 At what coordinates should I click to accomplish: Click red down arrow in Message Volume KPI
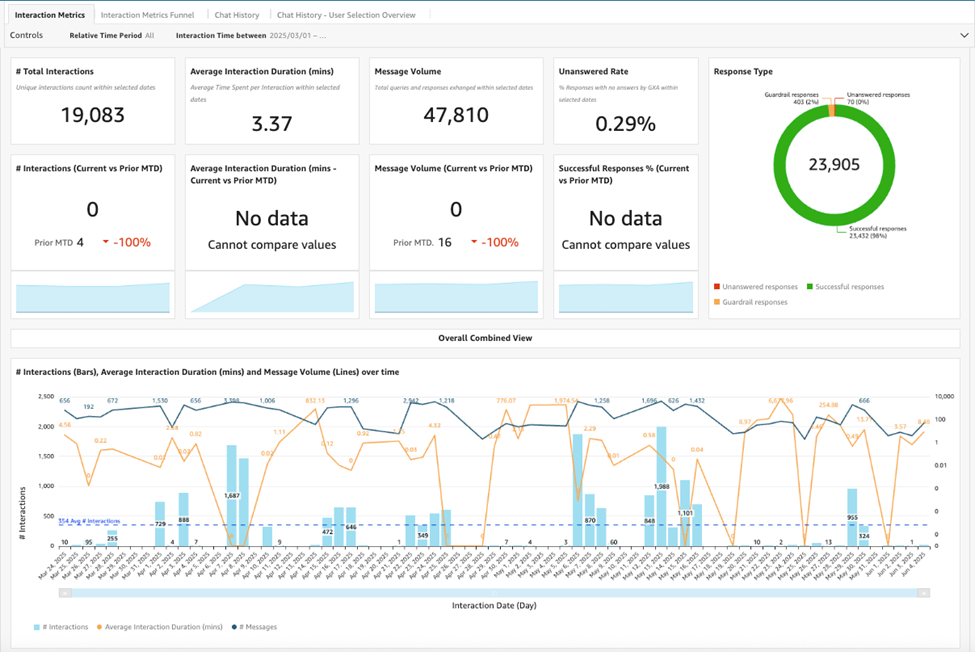click(474, 242)
